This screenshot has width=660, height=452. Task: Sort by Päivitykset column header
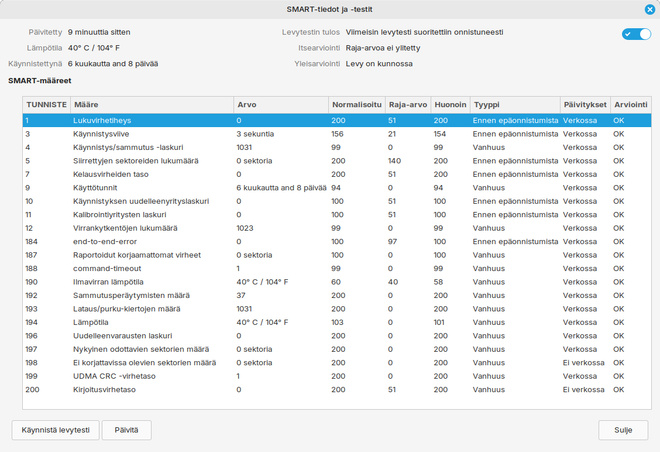pyautogui.click(x=585, y=105)
